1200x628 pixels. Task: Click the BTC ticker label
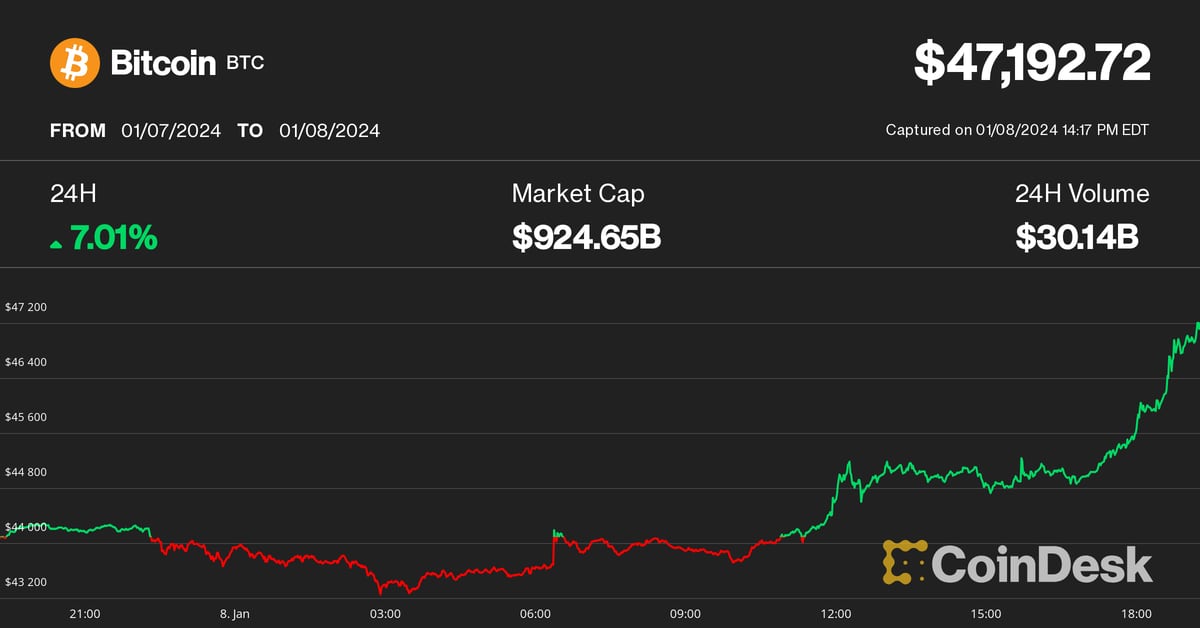click(x=245, y=64)
